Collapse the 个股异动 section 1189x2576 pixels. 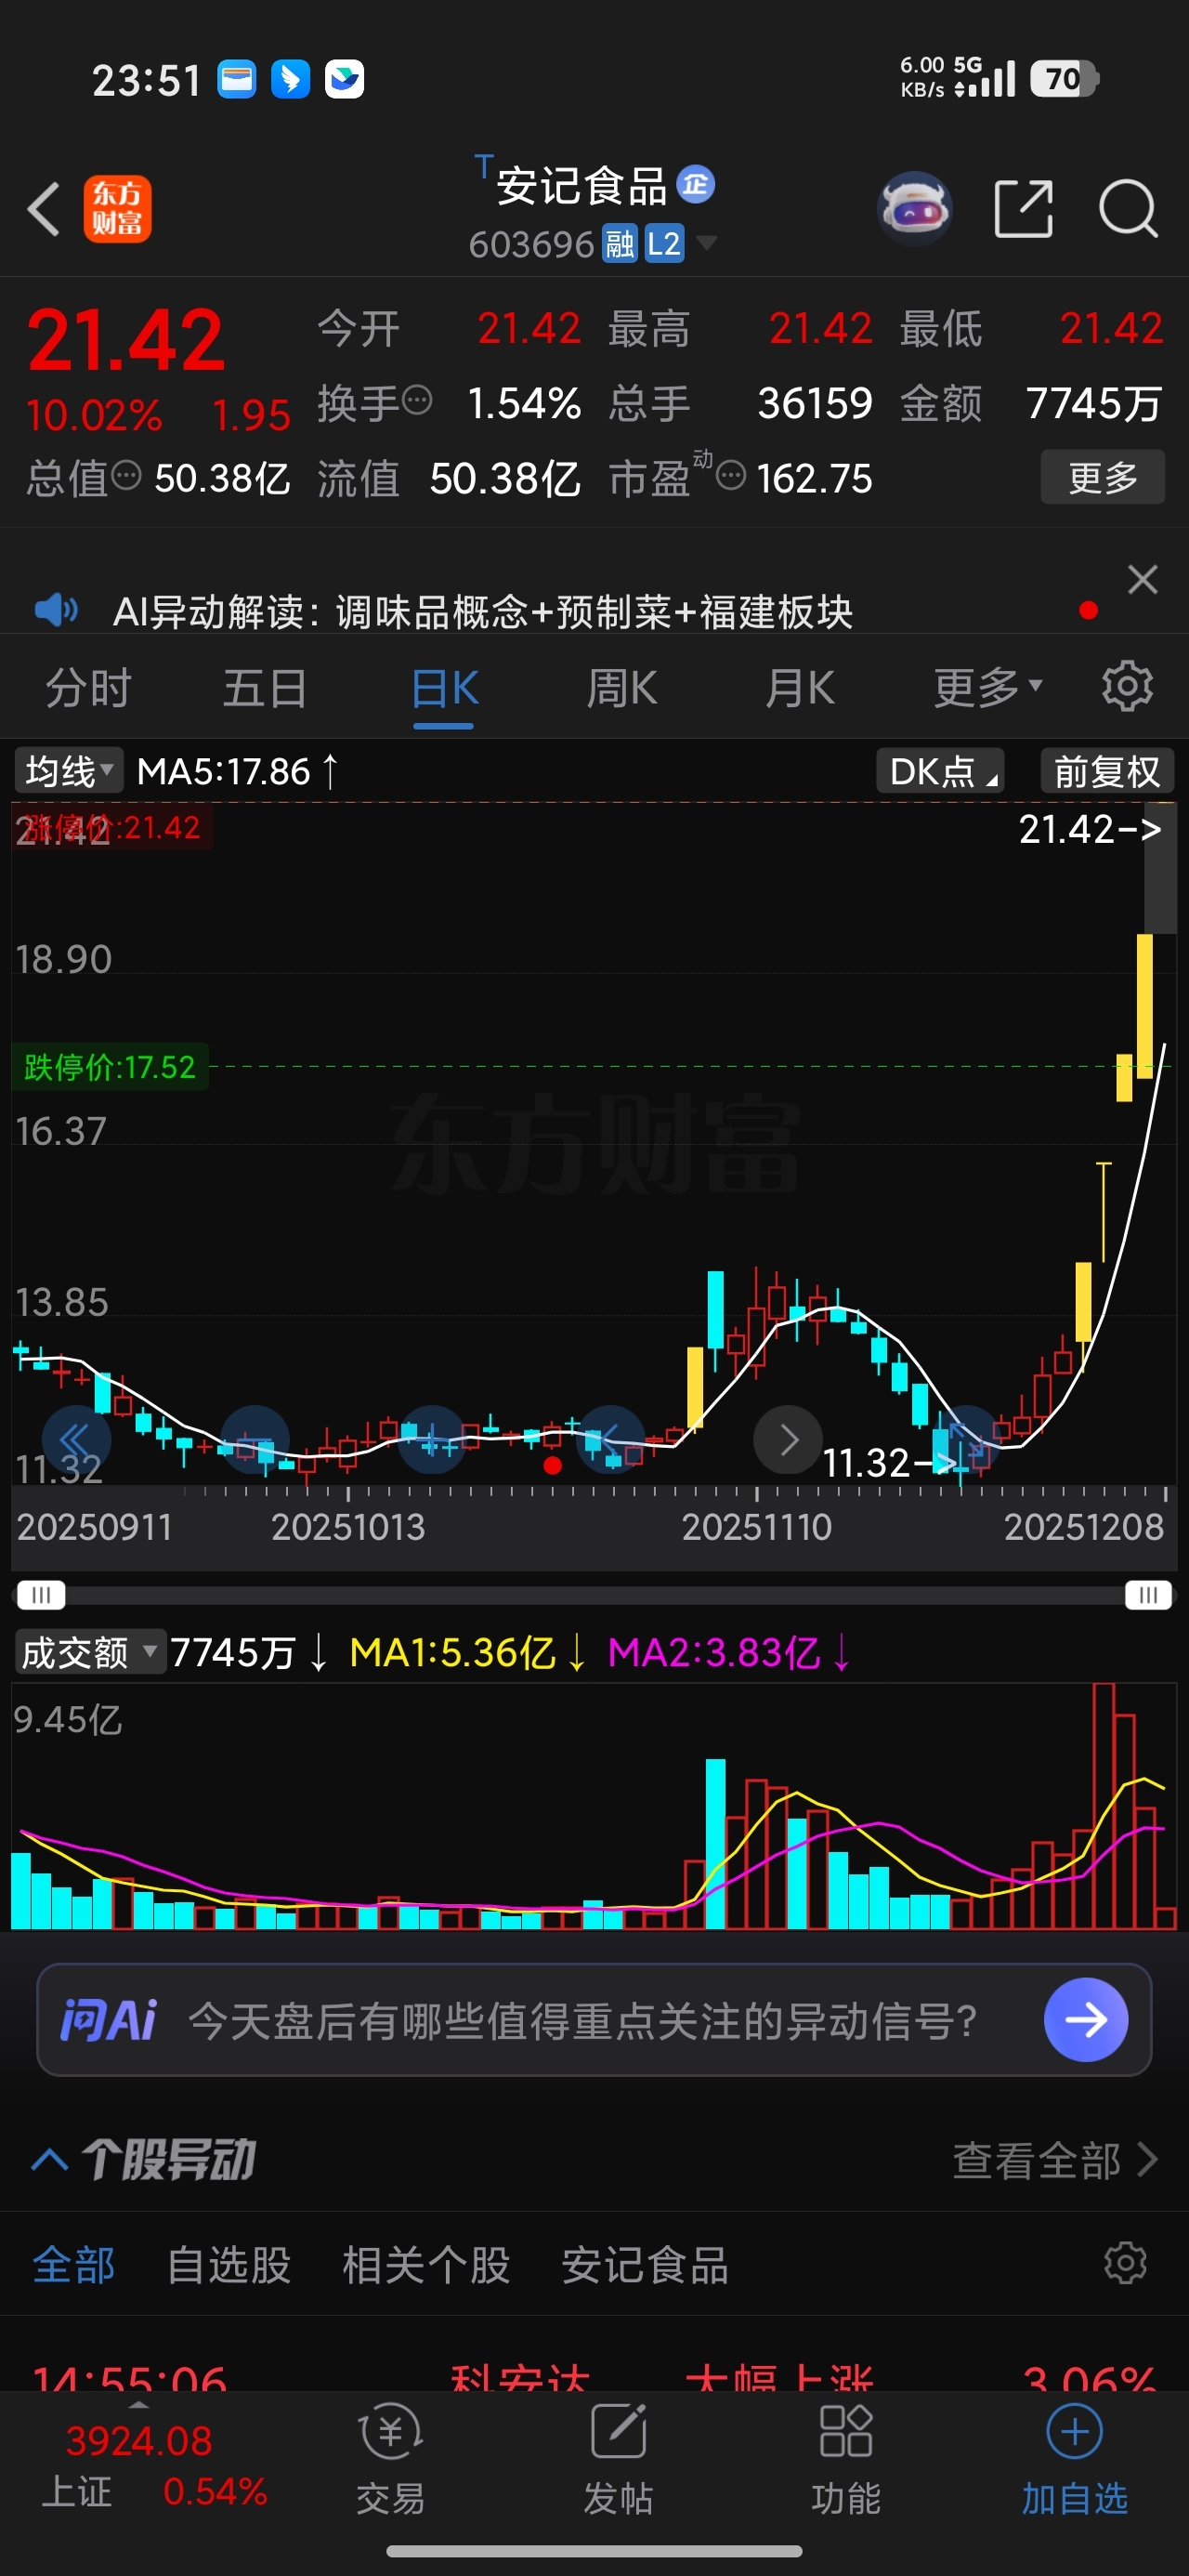coord(50,2160)
